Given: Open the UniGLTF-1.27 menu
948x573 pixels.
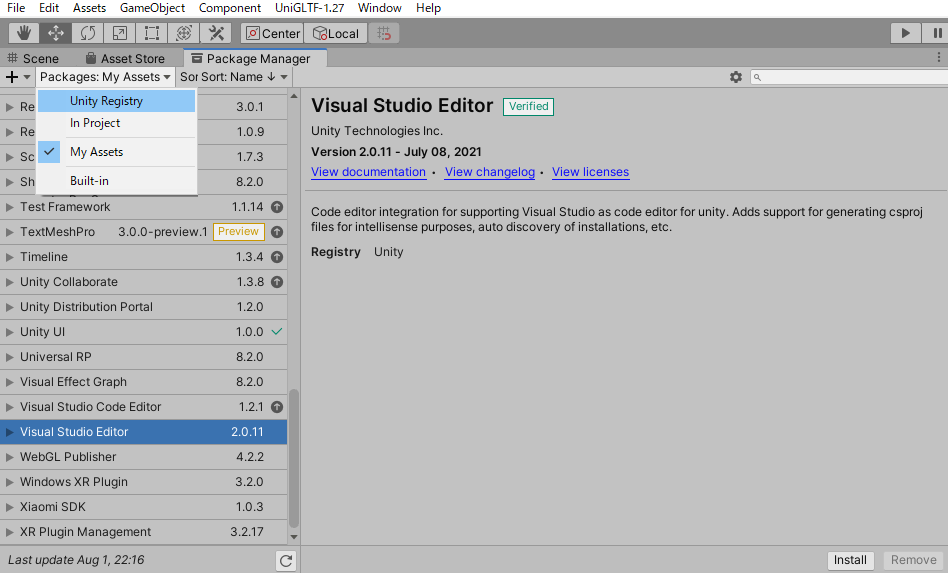Looking at the screenshot, I should [310, 8].
